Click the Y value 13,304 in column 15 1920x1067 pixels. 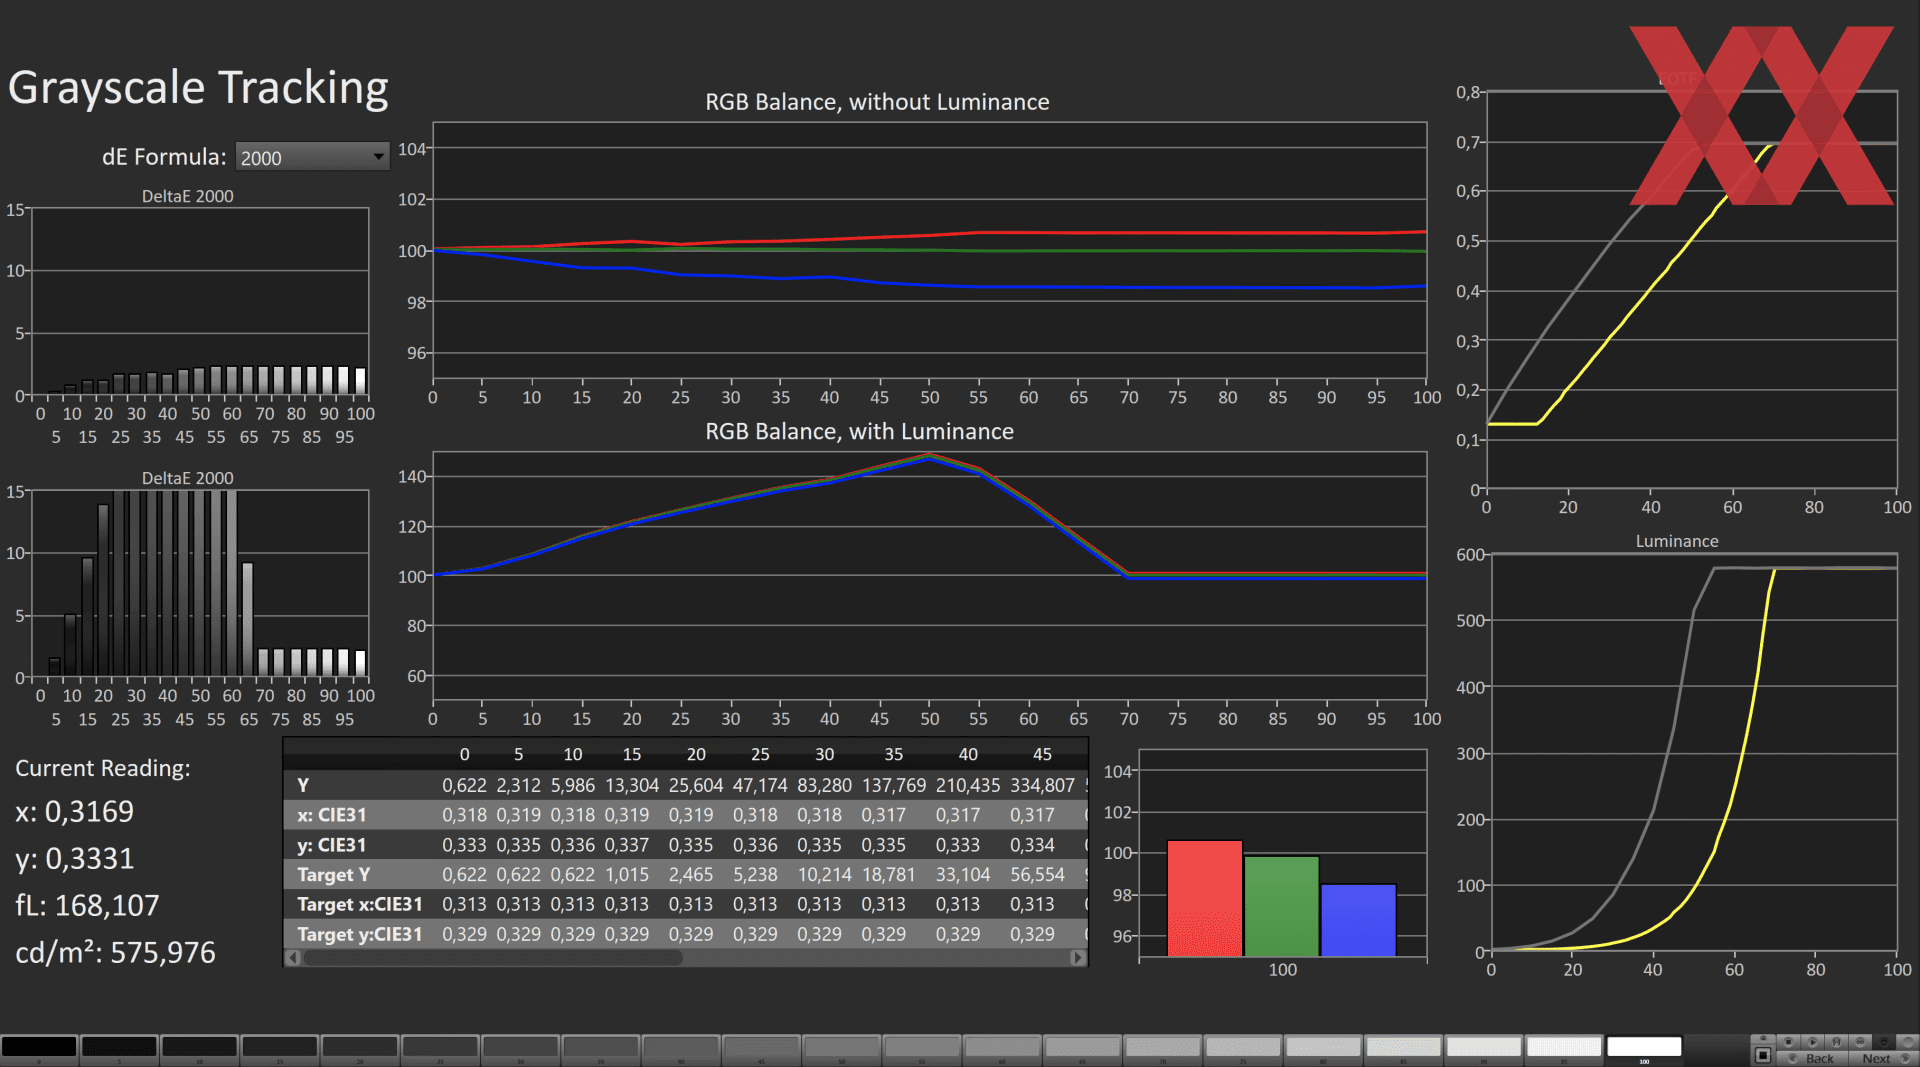pyautogui.click(x=632, y=785)
